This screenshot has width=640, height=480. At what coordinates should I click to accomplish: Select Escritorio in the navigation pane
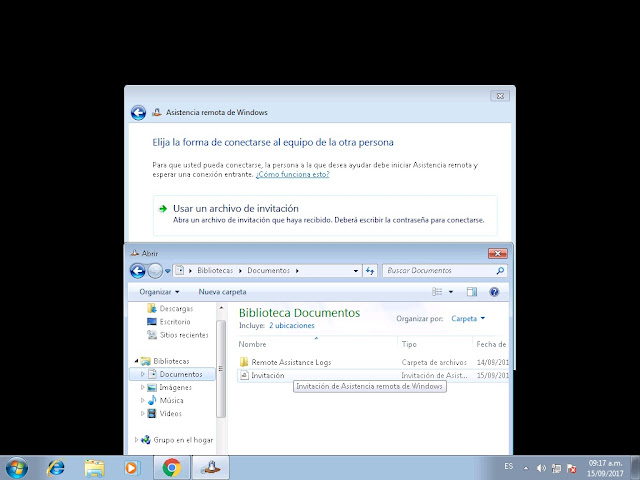(x=169, y=322)
